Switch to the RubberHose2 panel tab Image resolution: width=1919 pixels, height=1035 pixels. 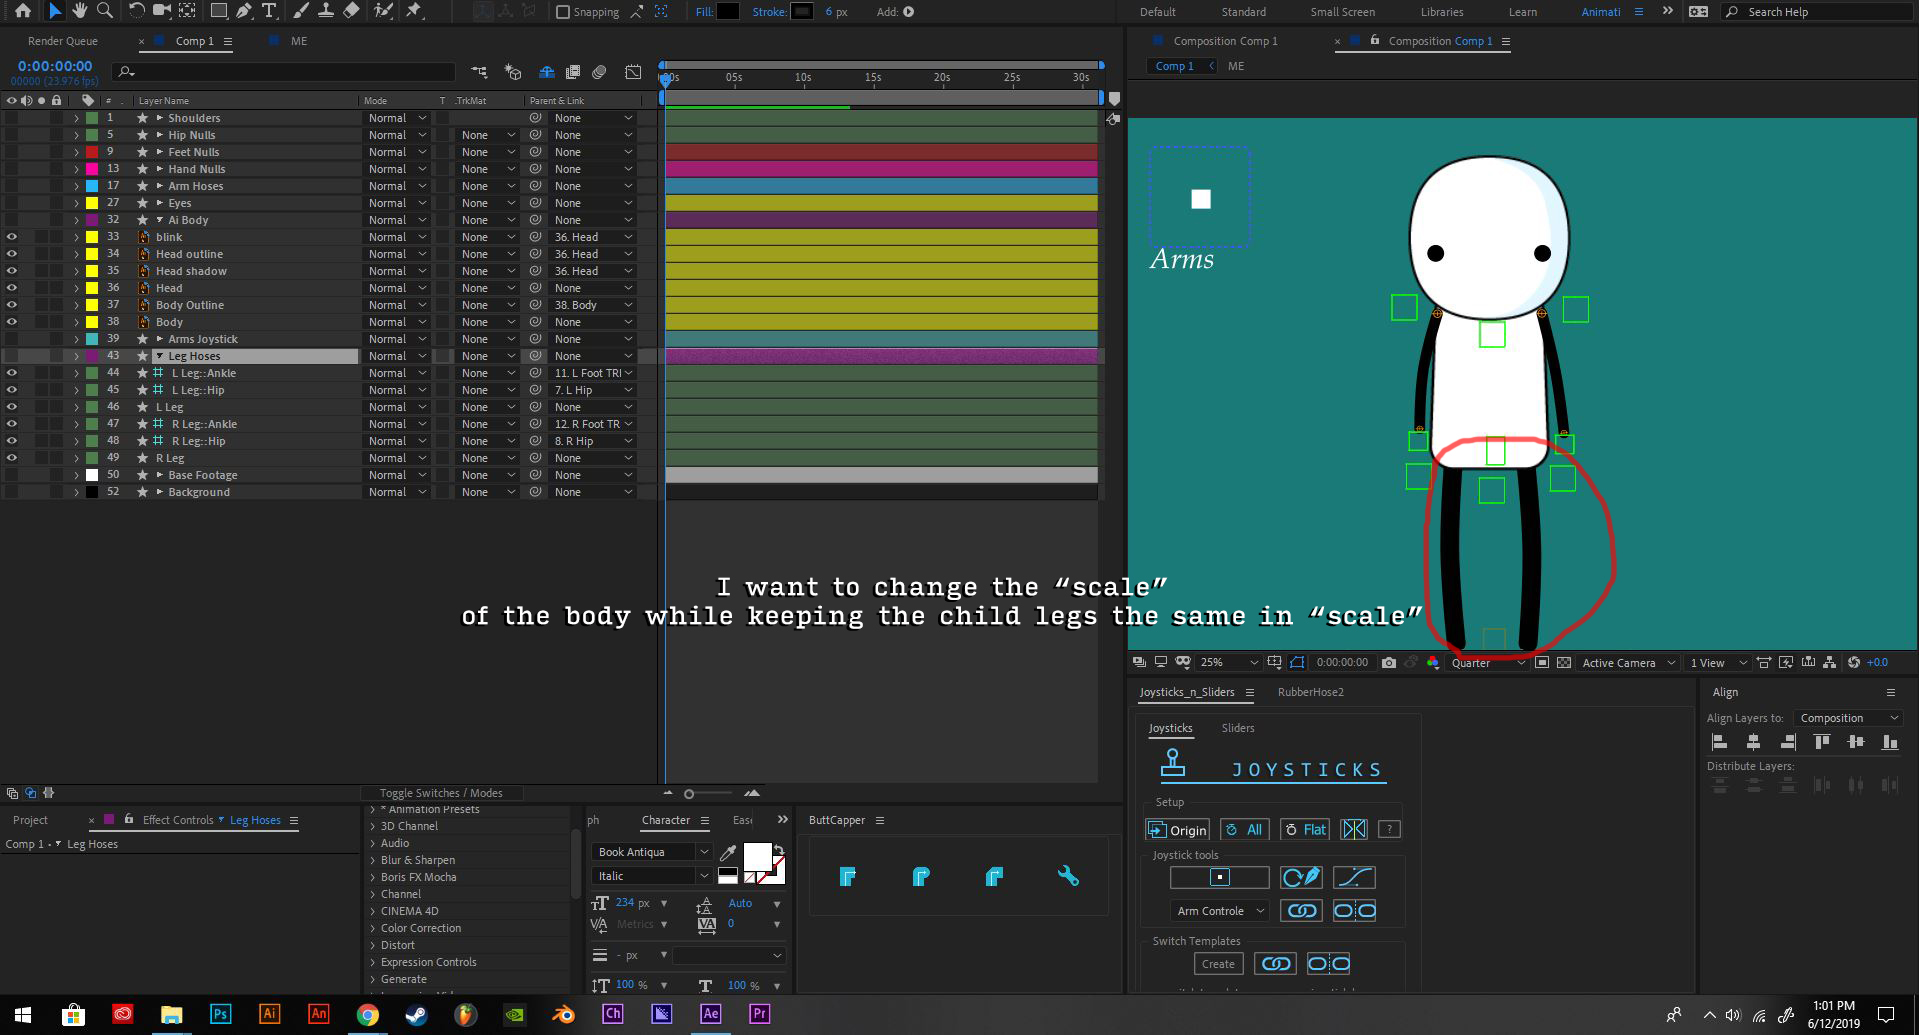1310,692
